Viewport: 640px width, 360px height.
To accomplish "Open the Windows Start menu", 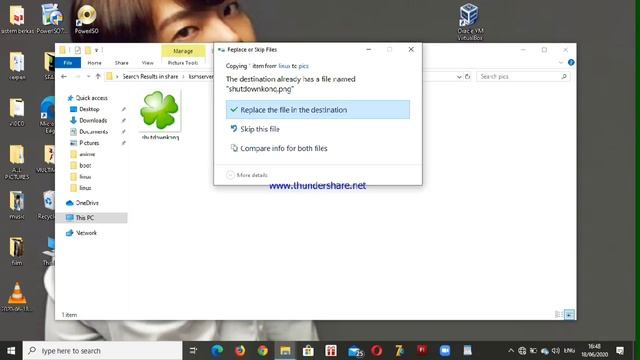I will coord(11,351).
